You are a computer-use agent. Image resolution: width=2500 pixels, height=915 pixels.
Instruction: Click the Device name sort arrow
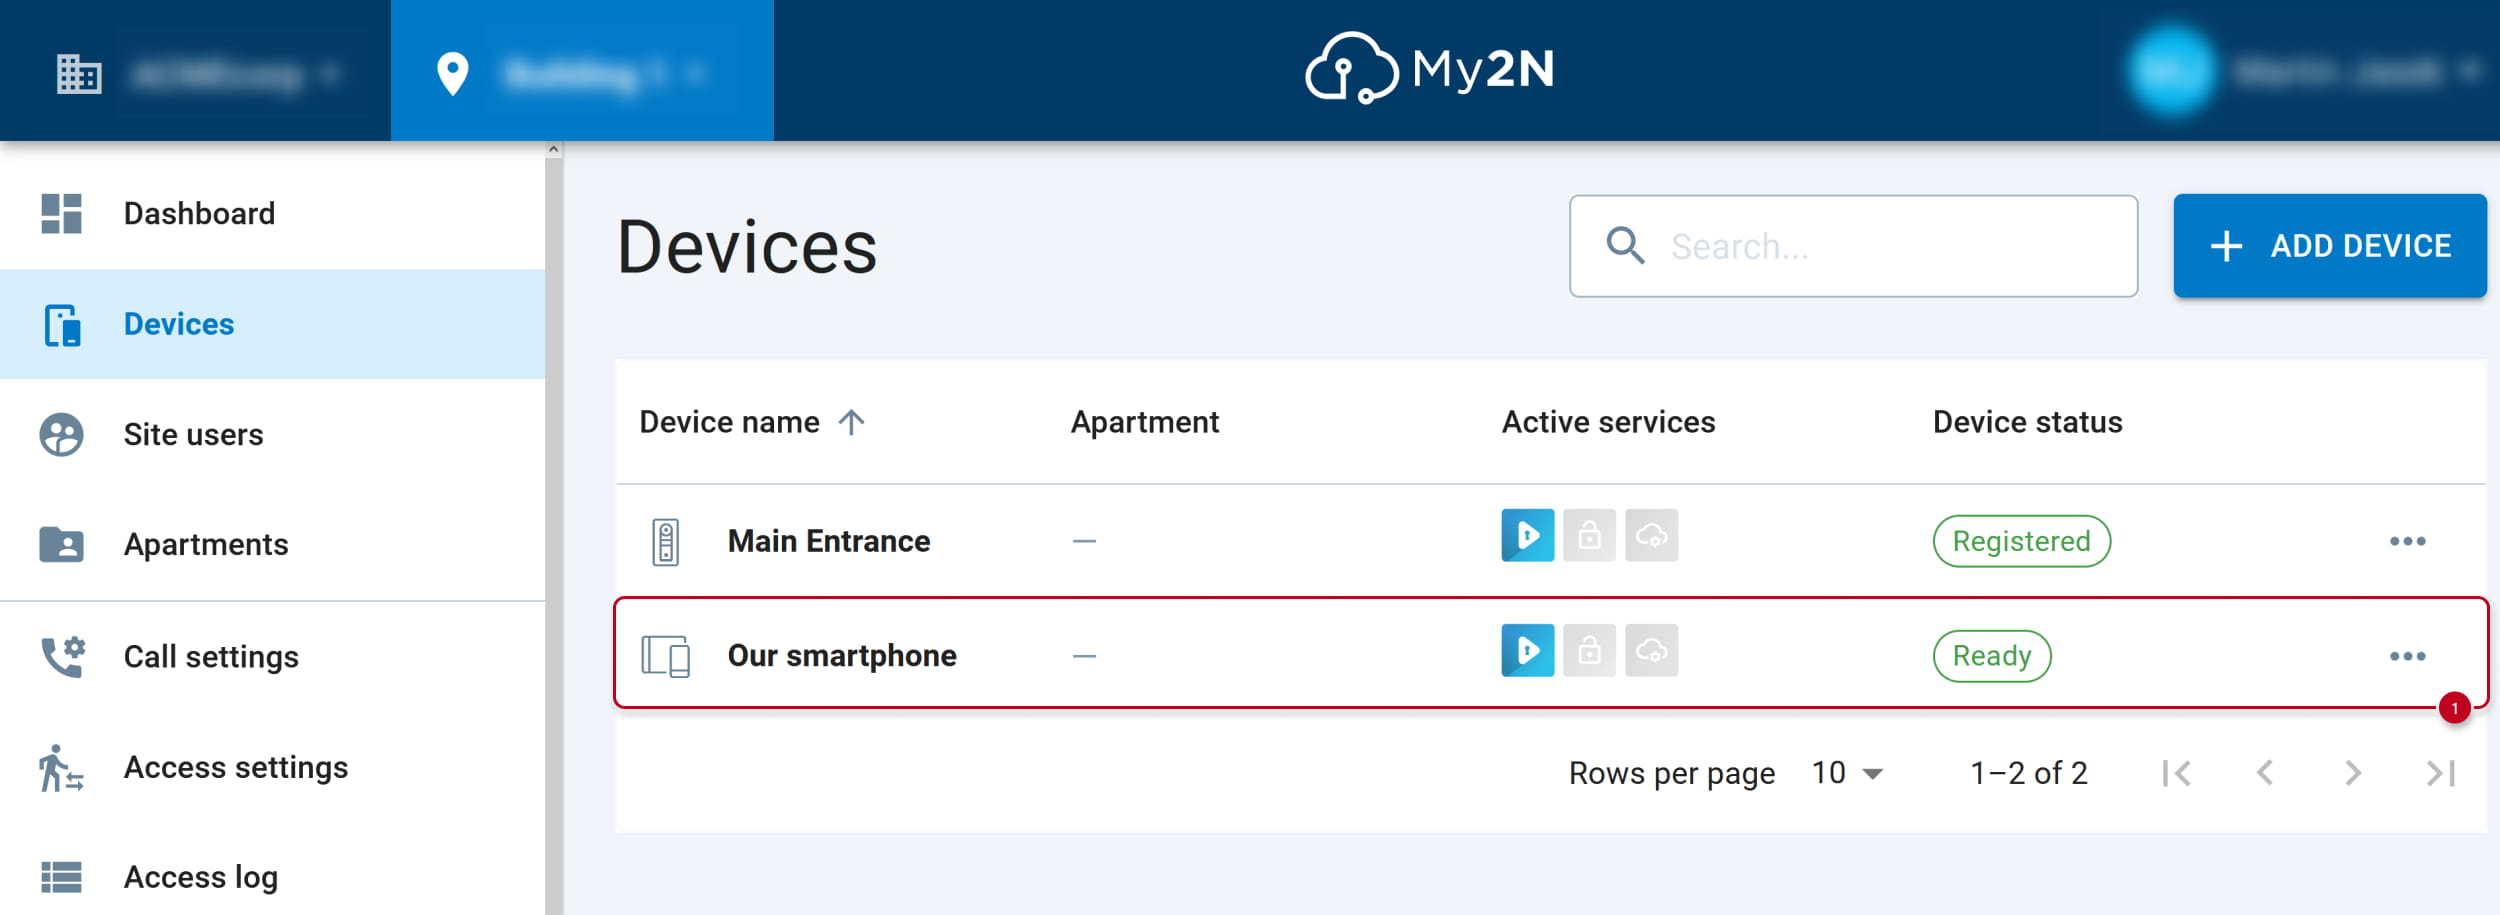[851, 422]
